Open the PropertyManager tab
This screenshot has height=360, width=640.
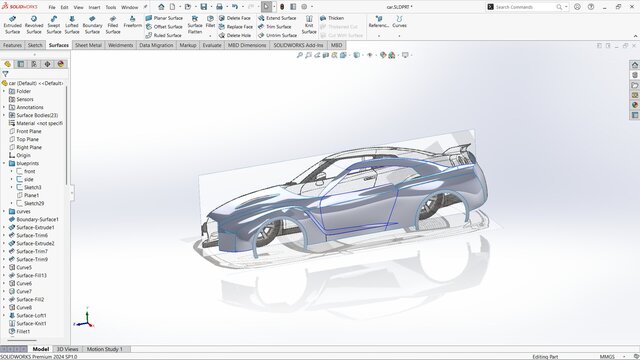point(21,64)
